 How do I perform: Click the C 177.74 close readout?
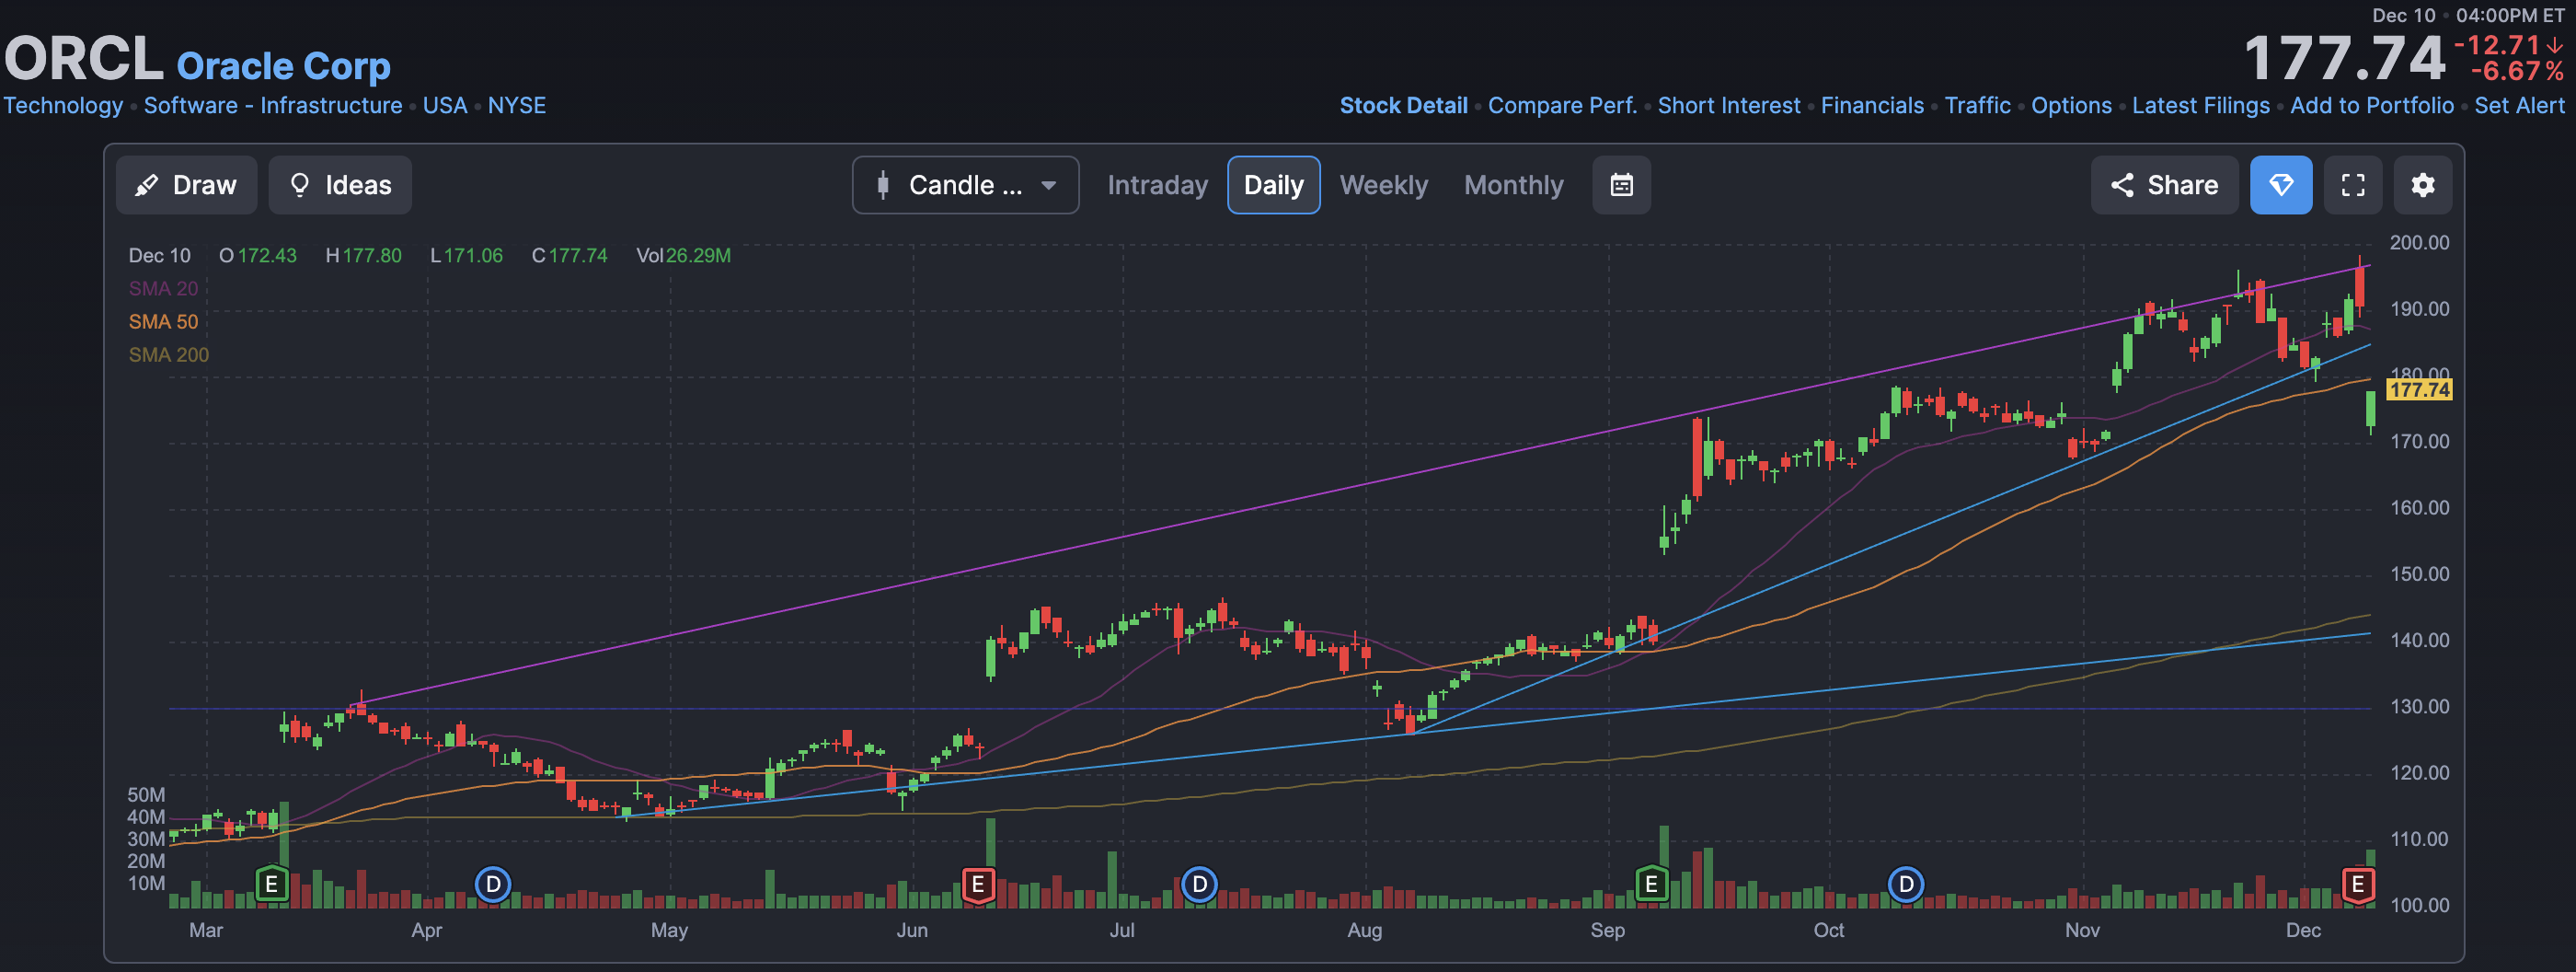(x=569, y=255)
